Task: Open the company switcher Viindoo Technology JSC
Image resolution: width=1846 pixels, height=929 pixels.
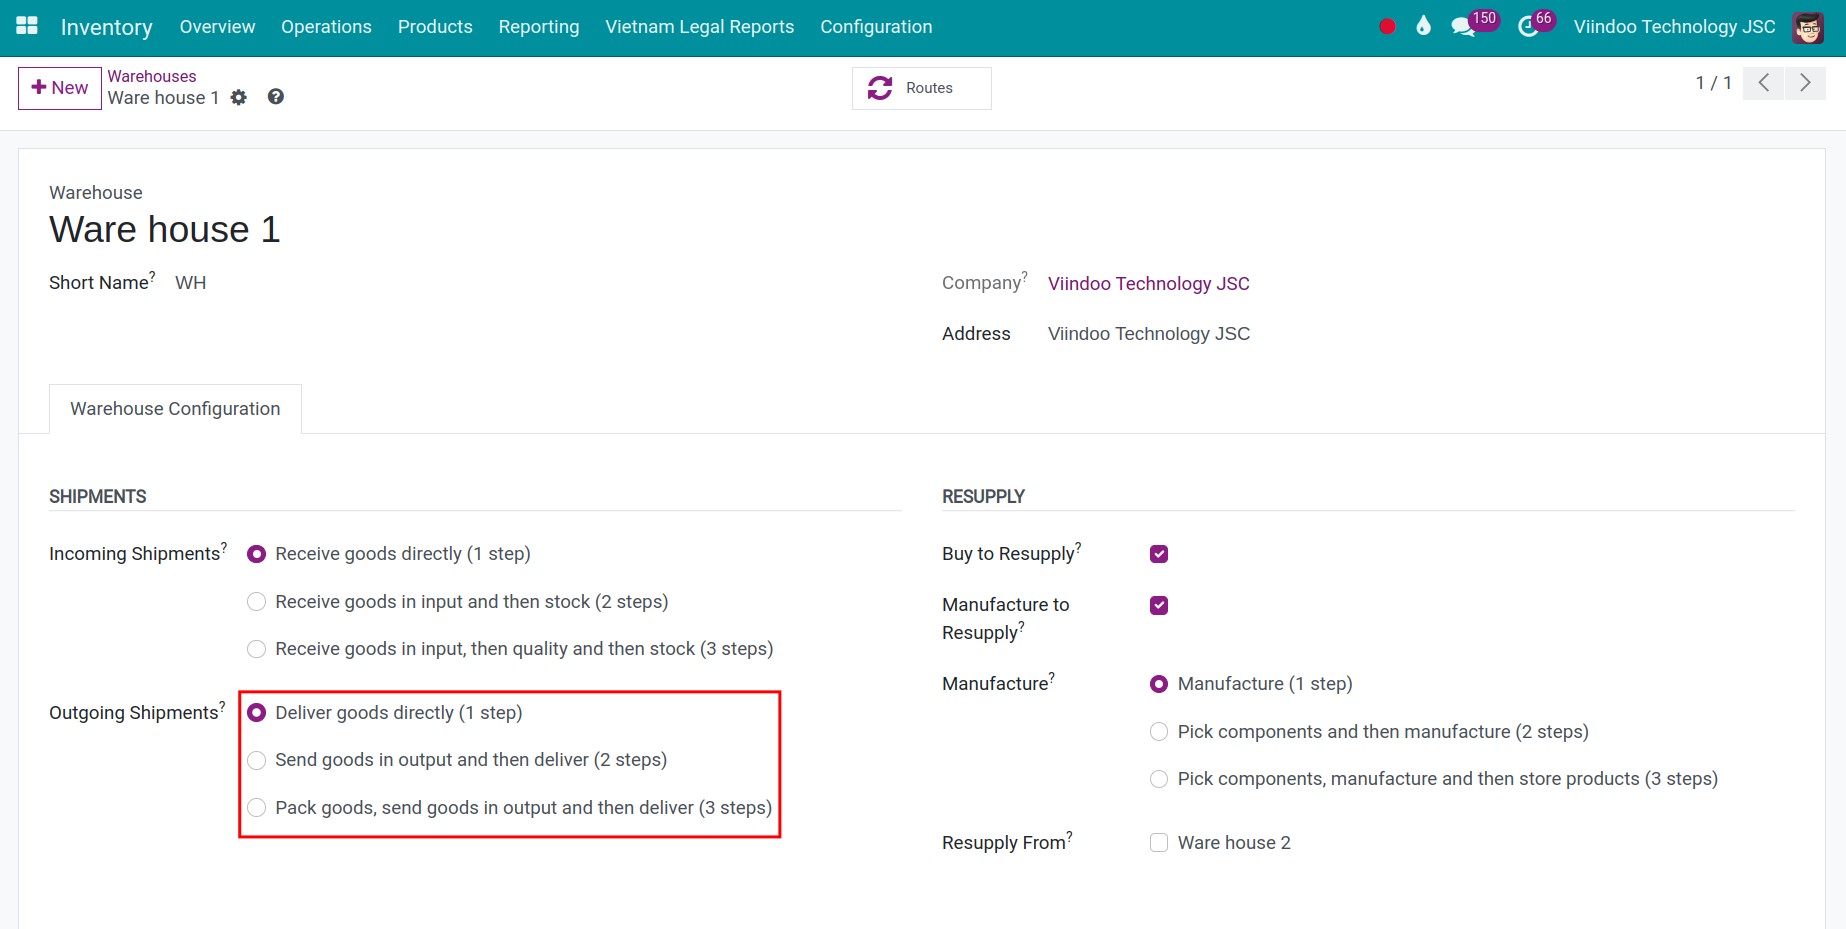Action: 1674,27
